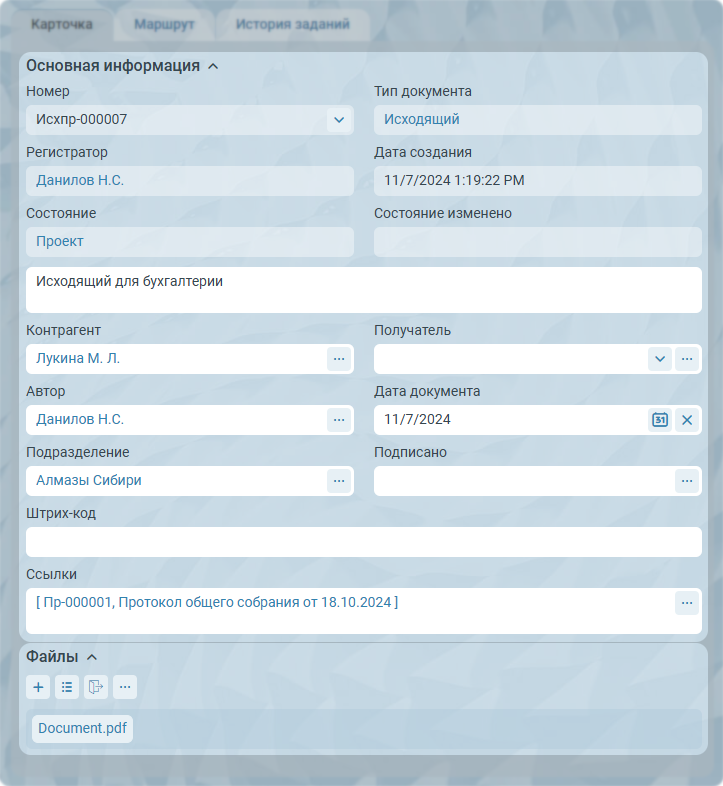Screen dimensions: 723x786
Task: Open the Document.pdf file
Action: tap(82, 728)
